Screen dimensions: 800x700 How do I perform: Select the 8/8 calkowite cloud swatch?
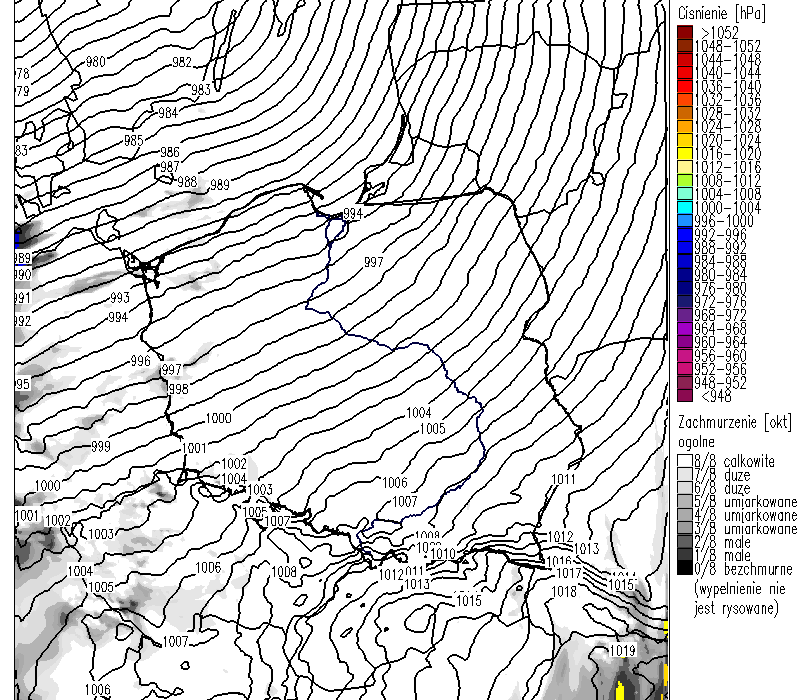point(684,461)
